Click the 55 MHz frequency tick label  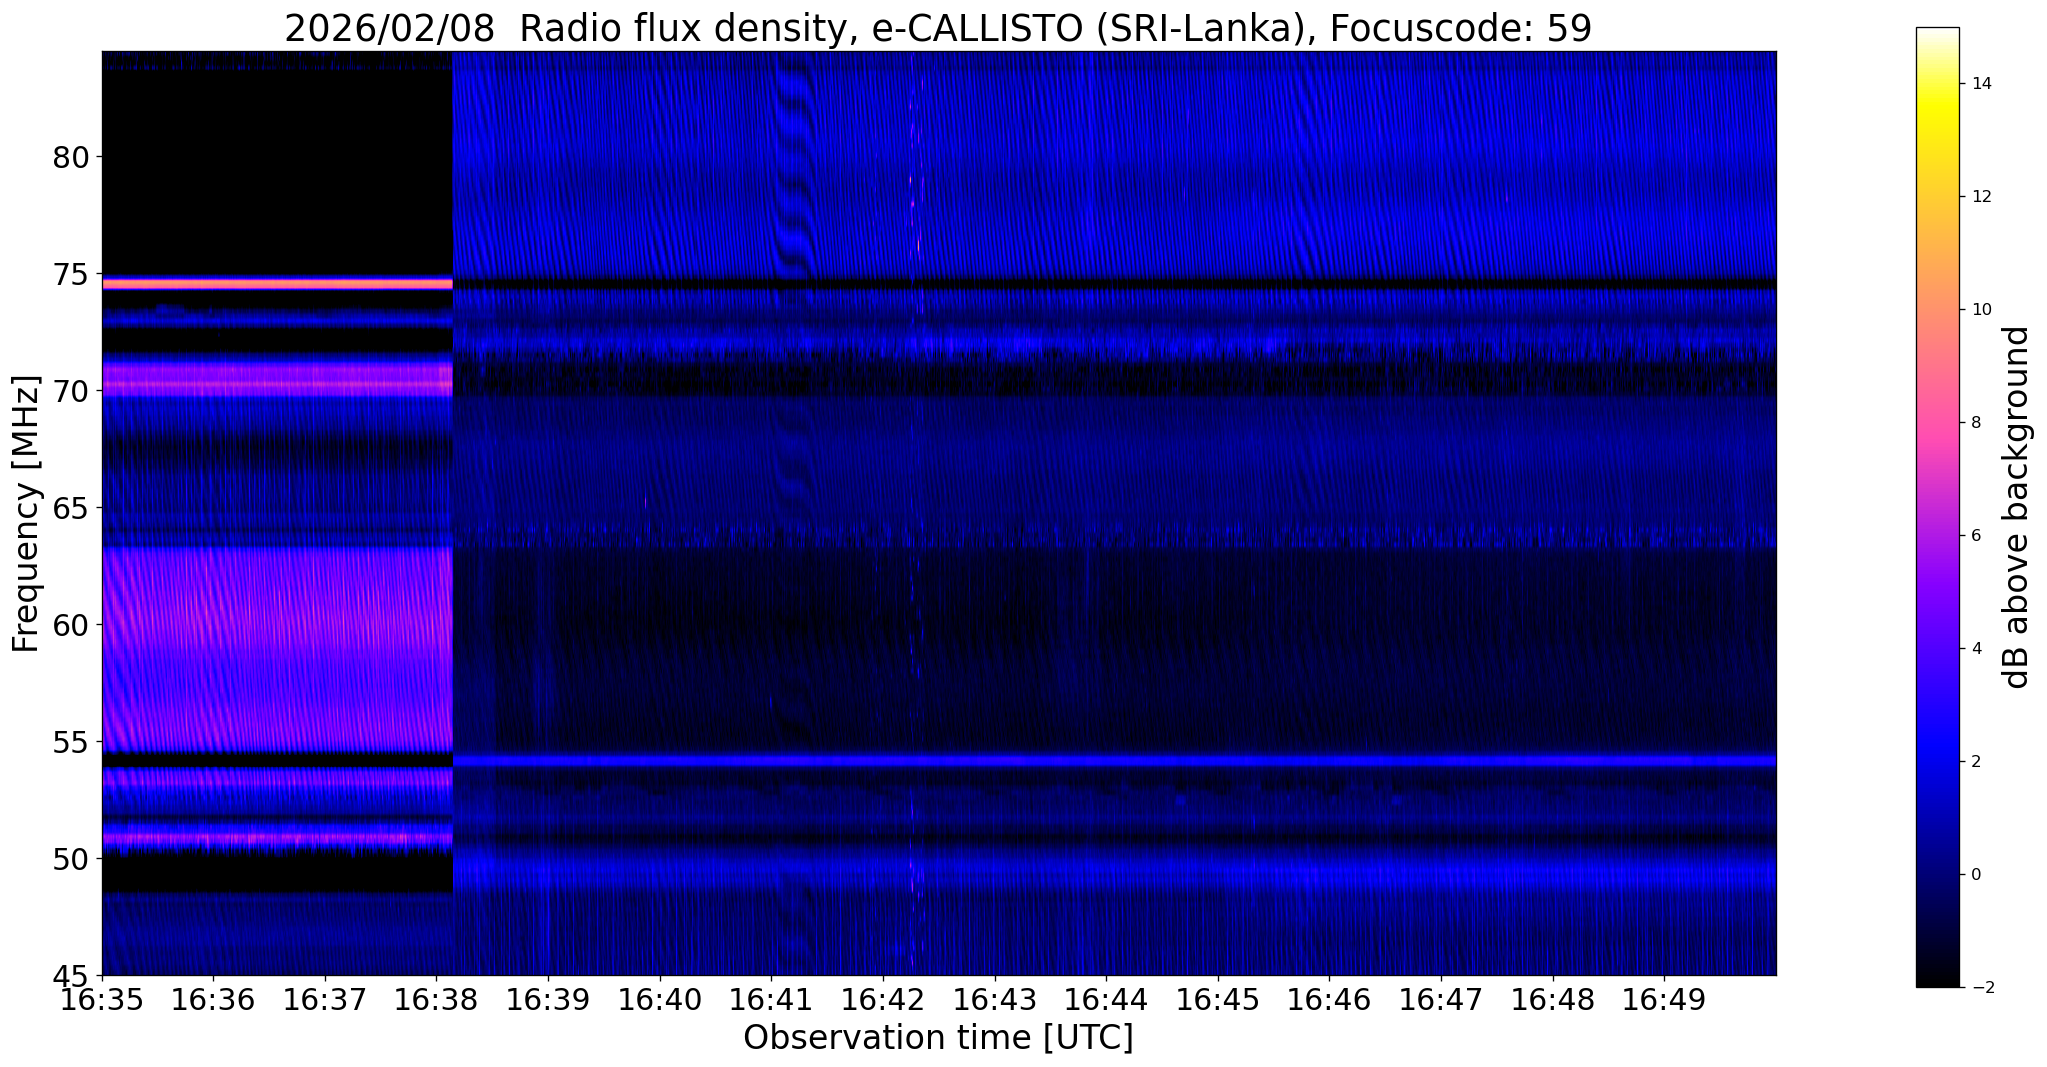[72, 742]
